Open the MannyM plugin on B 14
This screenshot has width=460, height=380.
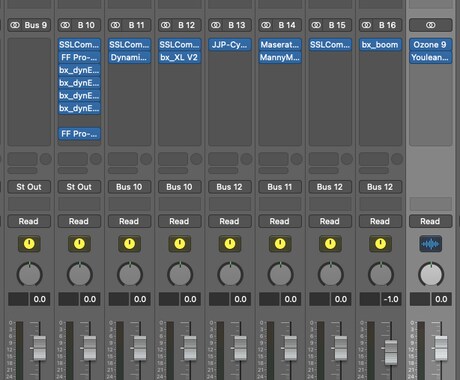click(280, 57)
